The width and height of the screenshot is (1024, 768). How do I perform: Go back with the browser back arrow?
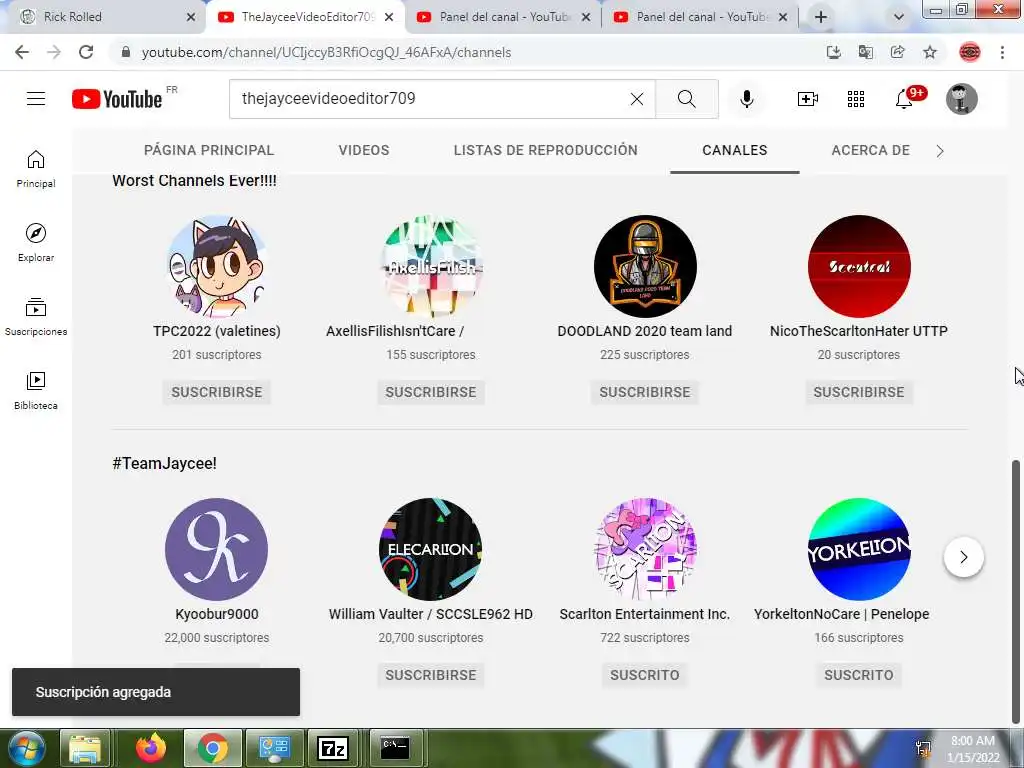coord(22,52)
